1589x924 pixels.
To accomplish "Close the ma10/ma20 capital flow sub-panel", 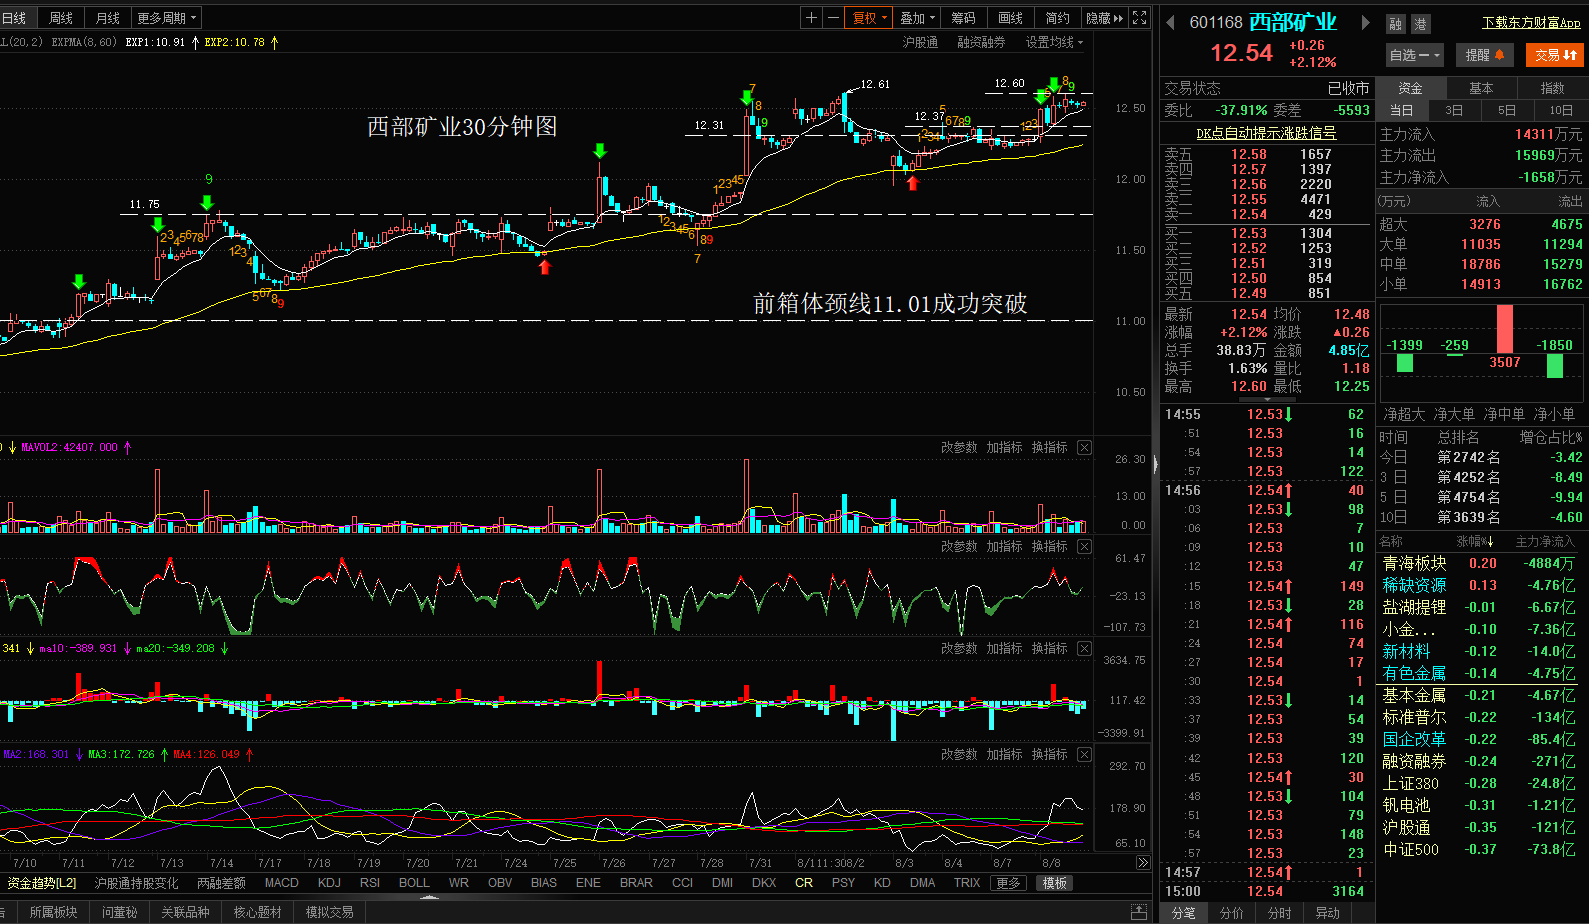I will [1084, 648].
